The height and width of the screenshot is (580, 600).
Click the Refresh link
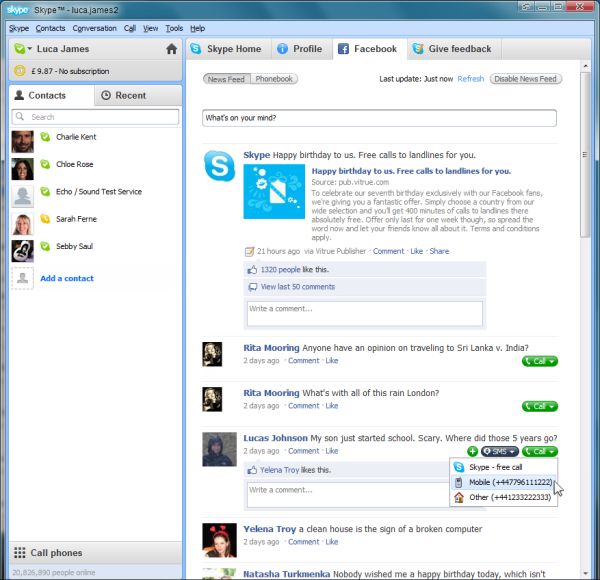(x=471, y=79)
